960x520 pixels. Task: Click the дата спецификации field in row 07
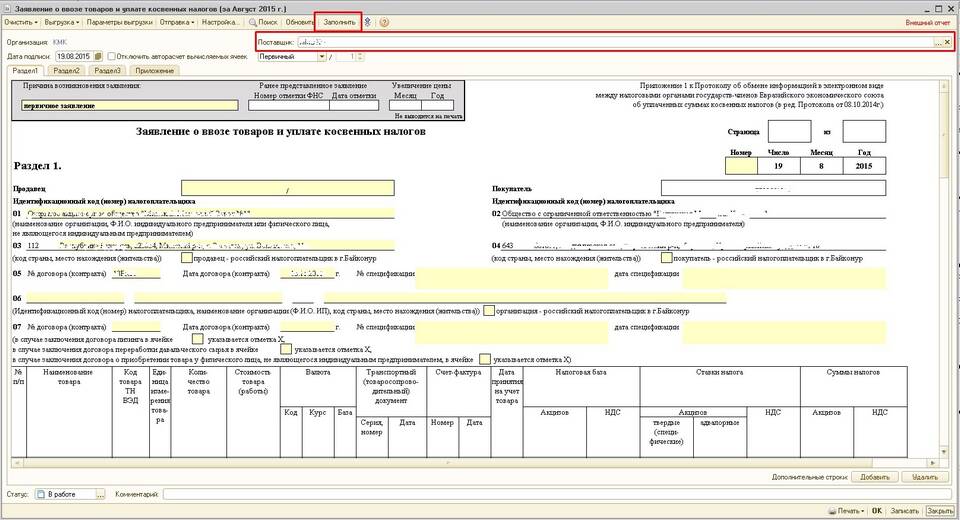tap(784, 331)
